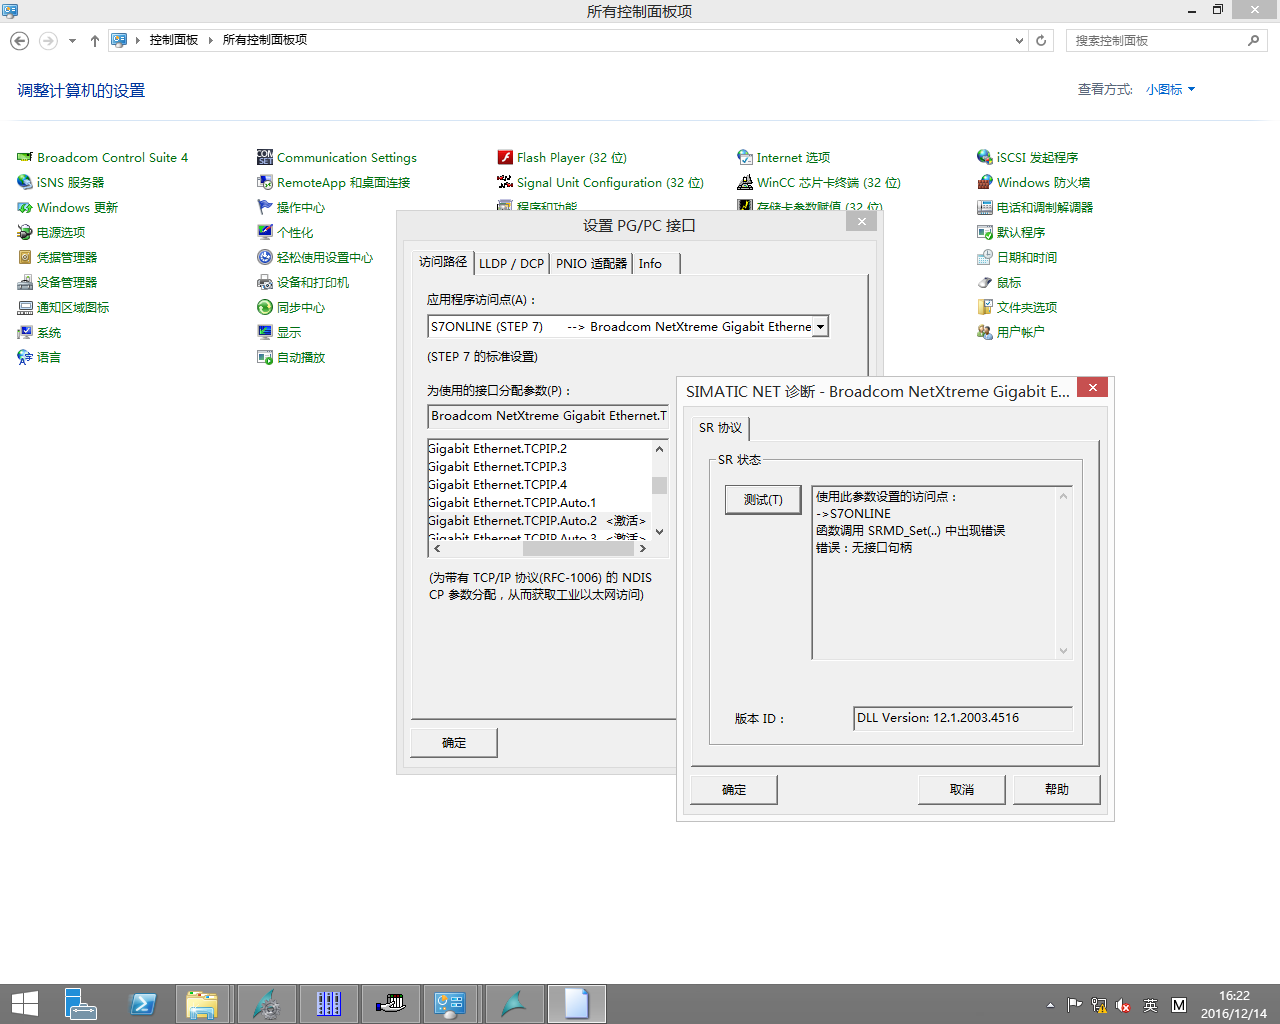This screenshot has width=1280, height=1024.
Task: Open WinCC 芯片卡终端 icon
Action: pyautogui.click(x=745, y=183)
